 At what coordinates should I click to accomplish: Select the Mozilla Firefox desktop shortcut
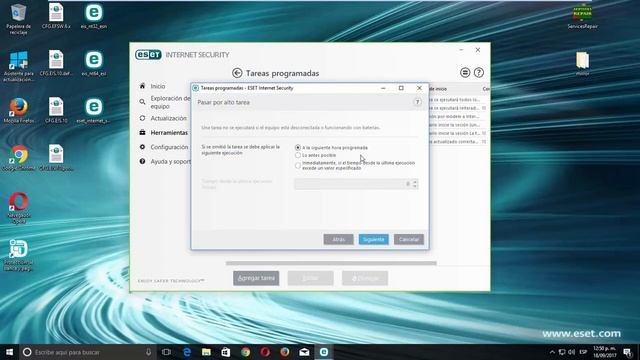coord(19,110)
